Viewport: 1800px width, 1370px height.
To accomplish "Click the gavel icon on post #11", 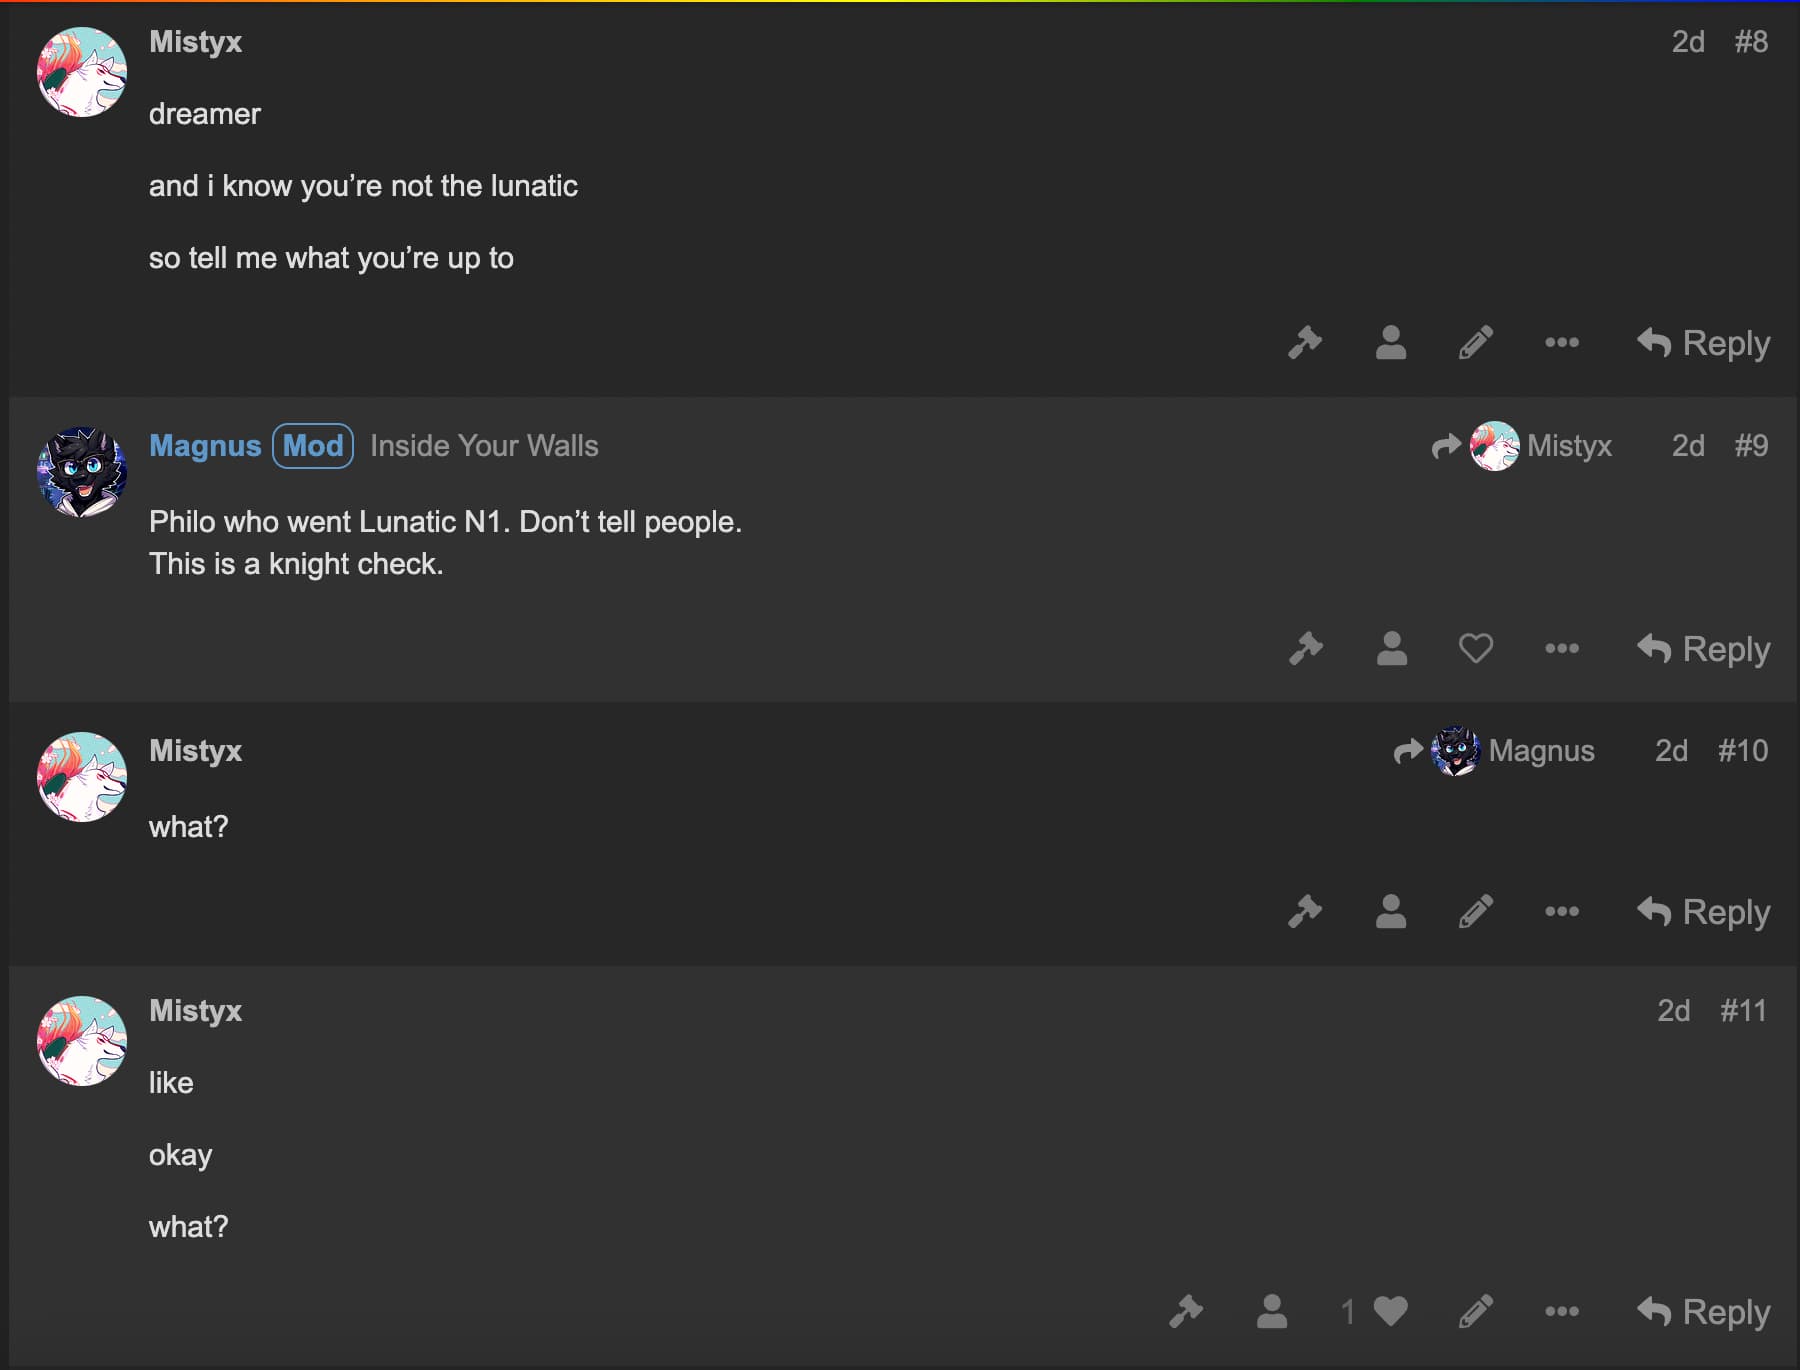I will pos(1186,1311).
